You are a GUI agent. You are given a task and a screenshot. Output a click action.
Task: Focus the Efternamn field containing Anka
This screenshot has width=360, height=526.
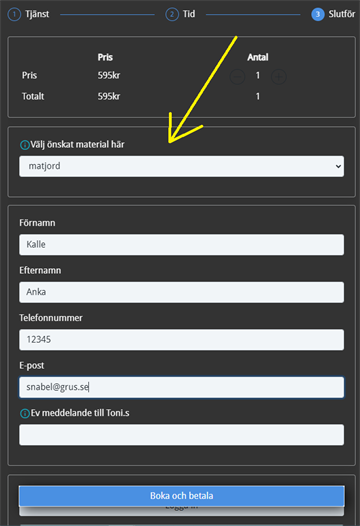[182, 292]
